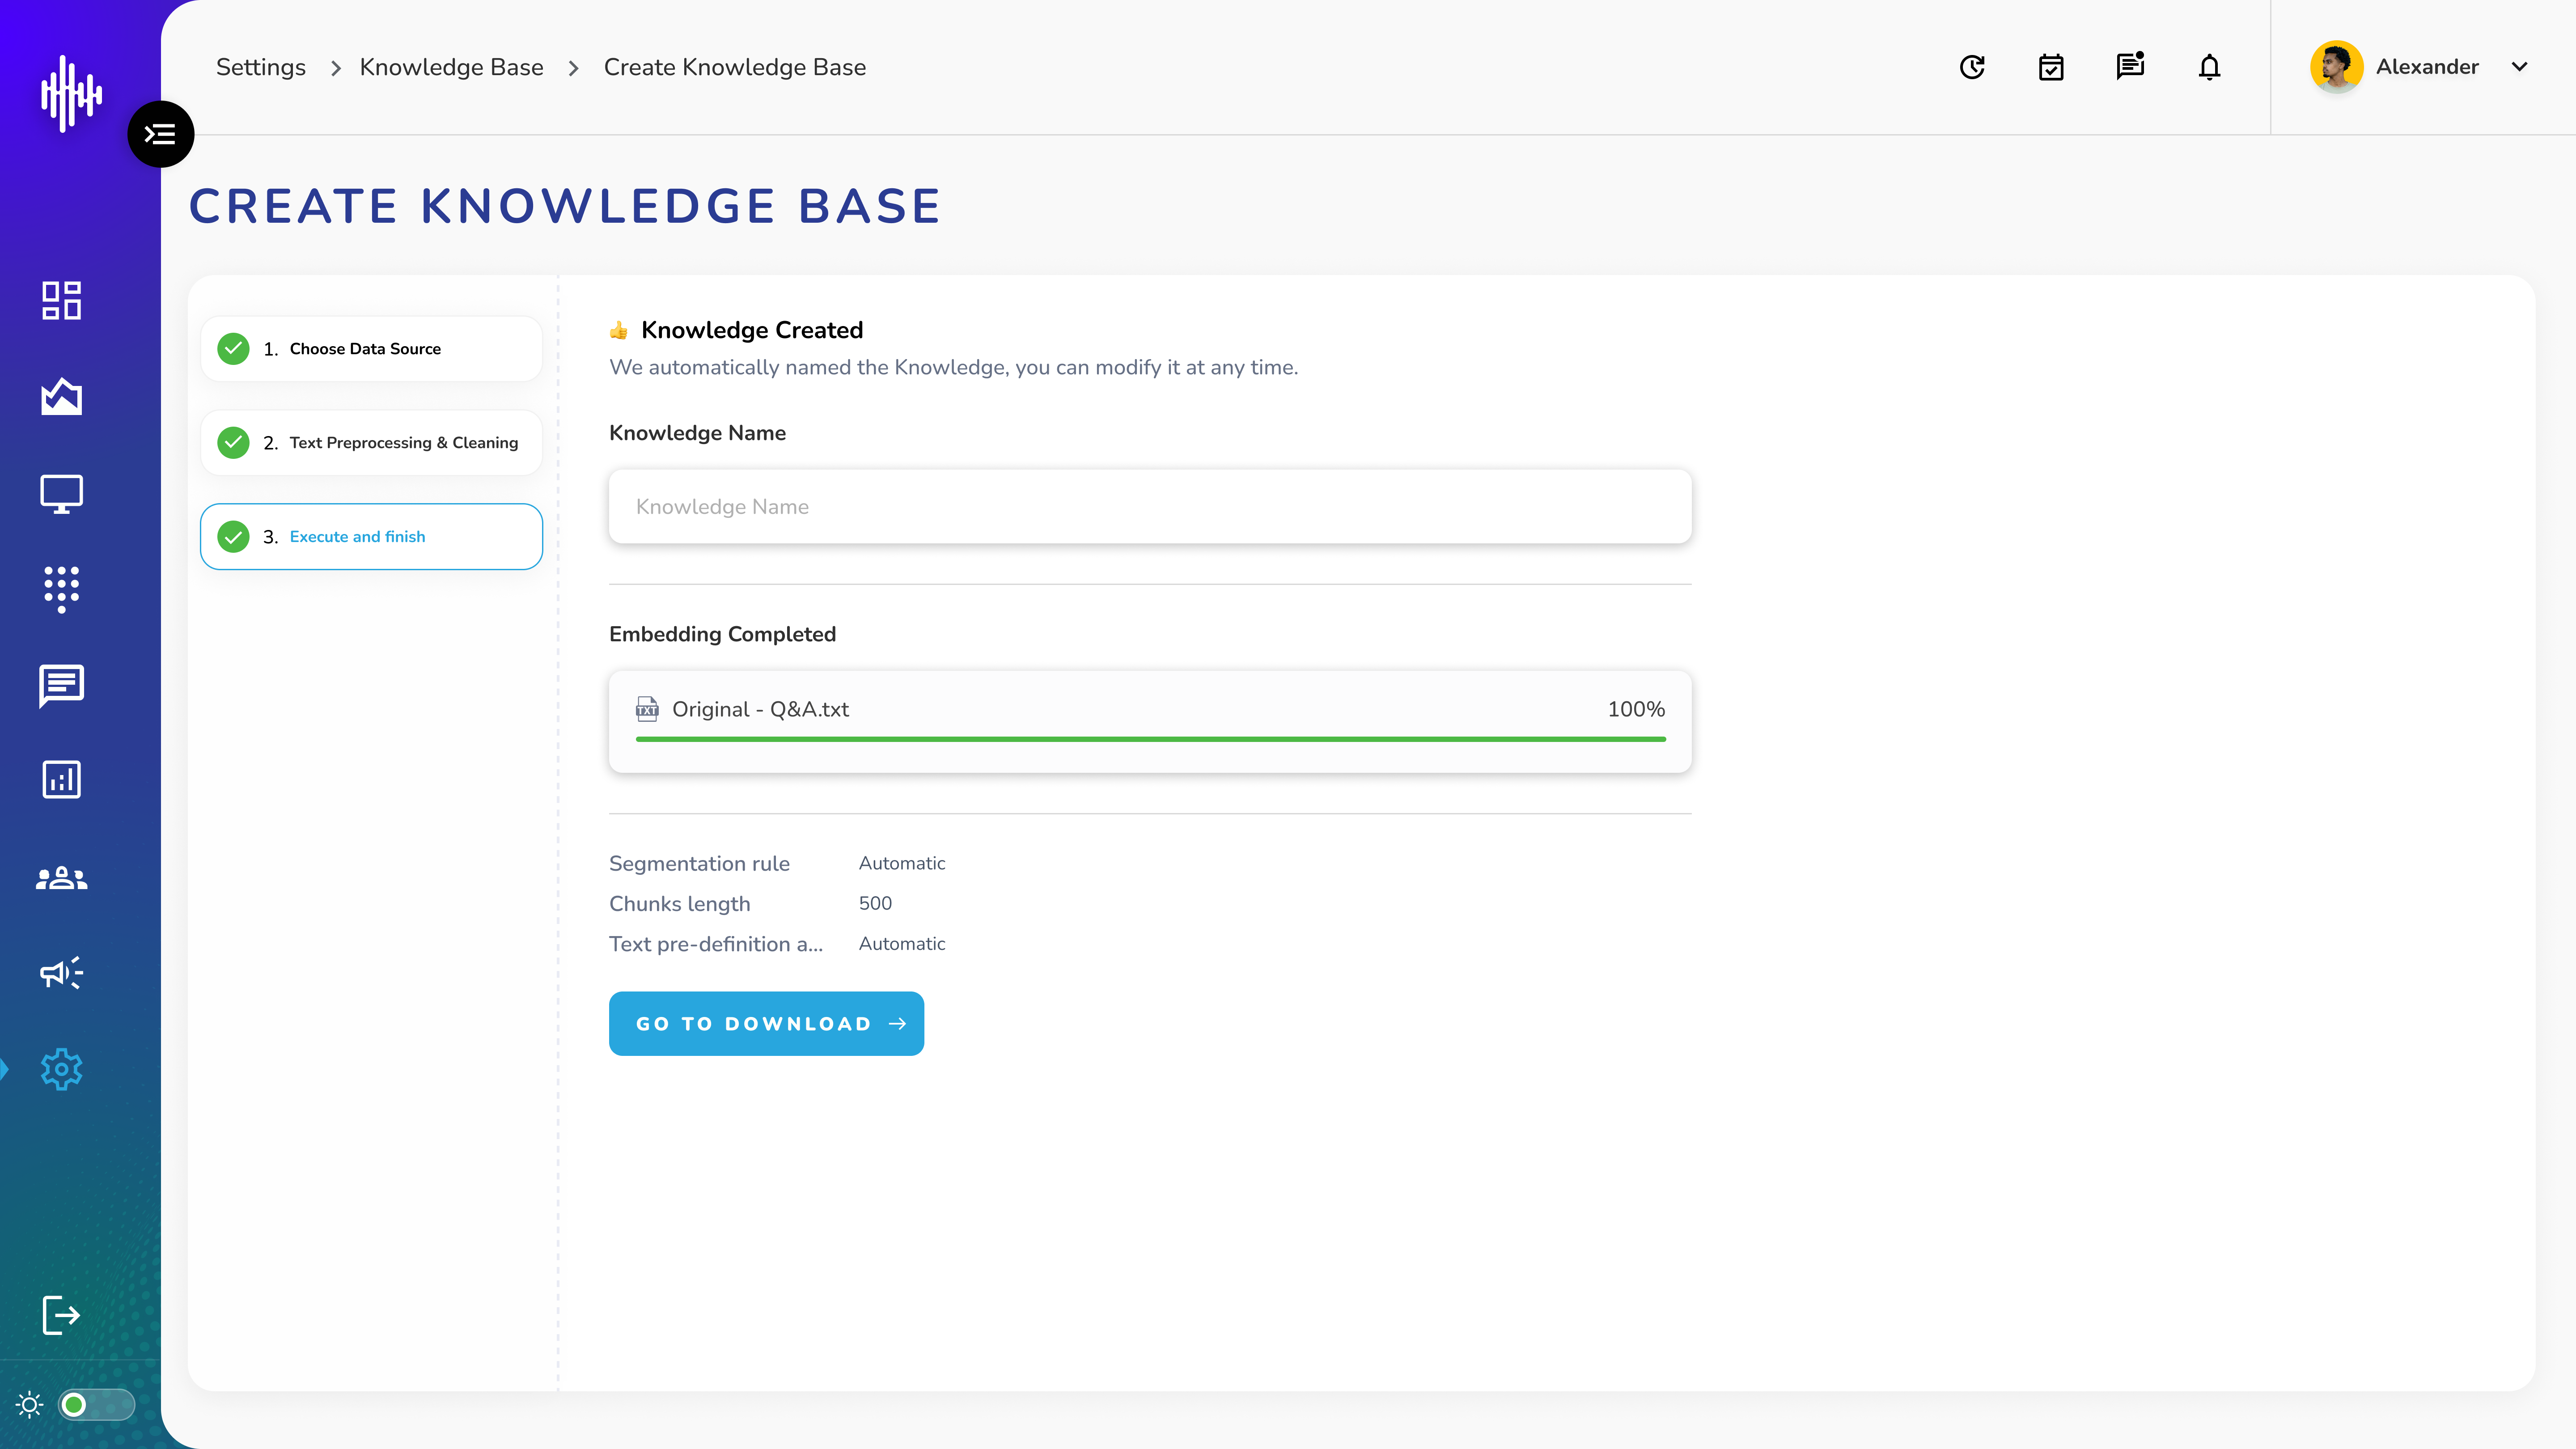Screen dimensions: 2576x1449
Task: Toggle the sidebar expand menu button
Action: (x=160, y=134)
